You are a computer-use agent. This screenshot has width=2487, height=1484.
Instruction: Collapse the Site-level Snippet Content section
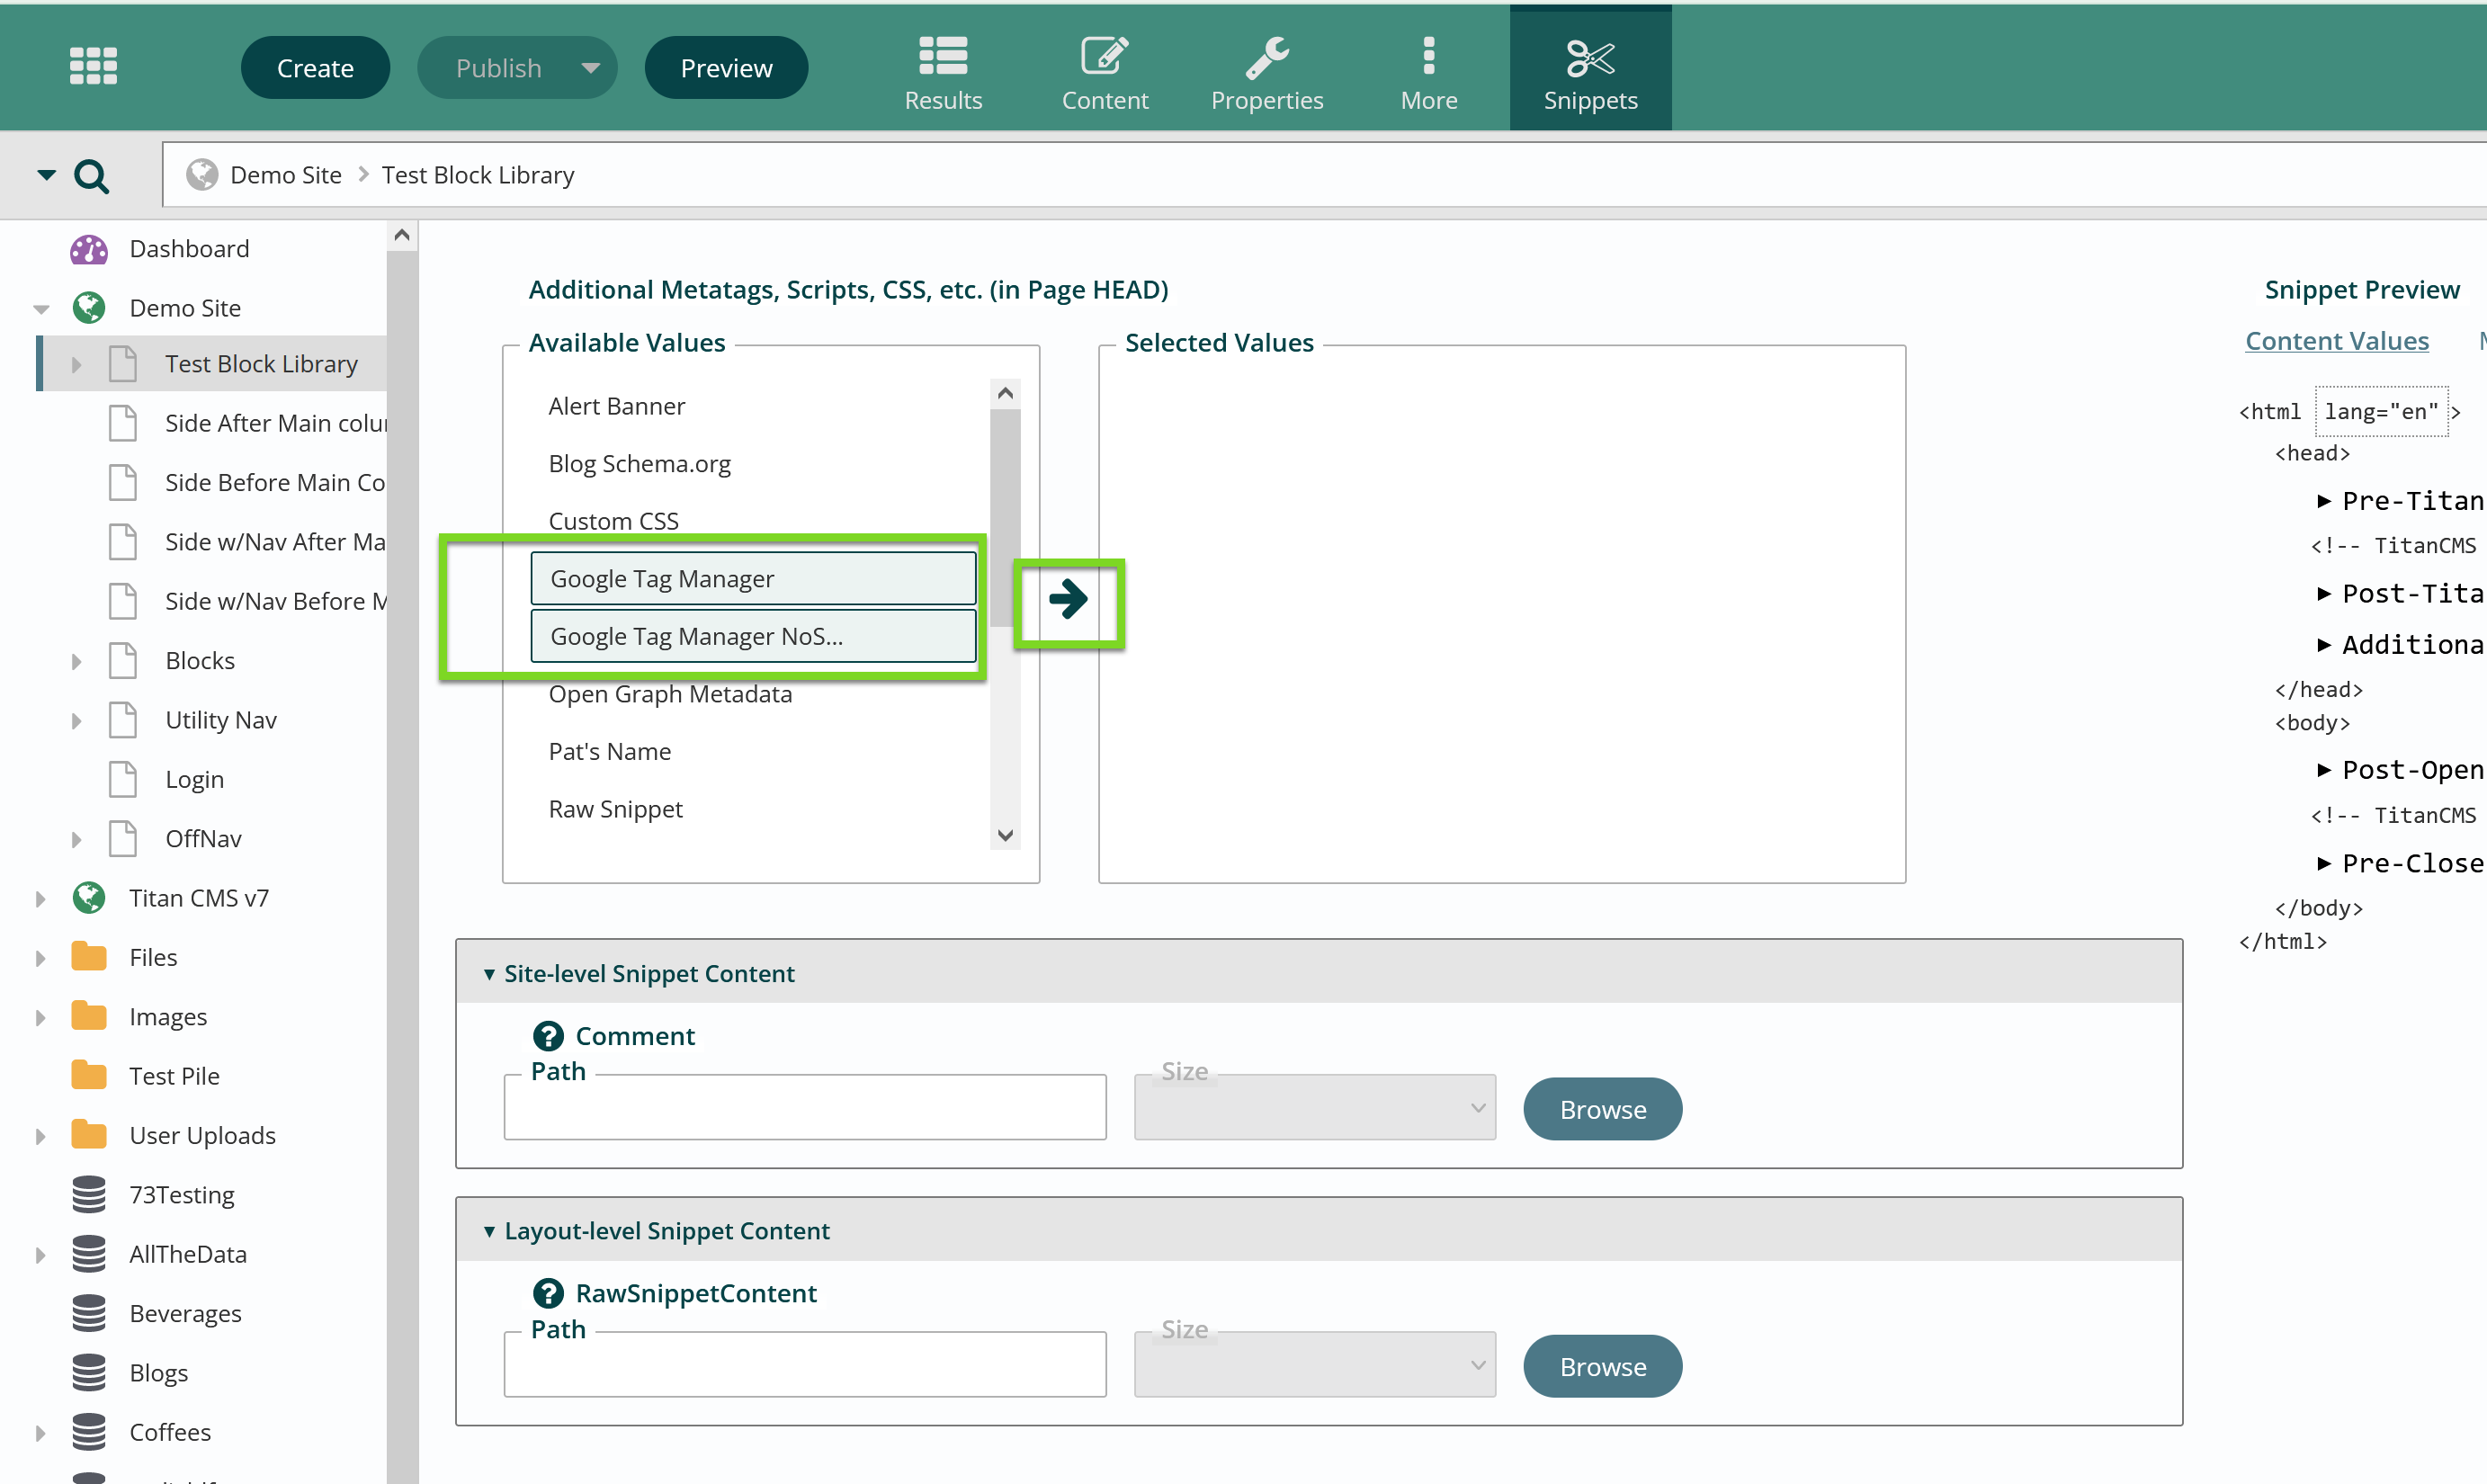[x=489, y=974]
